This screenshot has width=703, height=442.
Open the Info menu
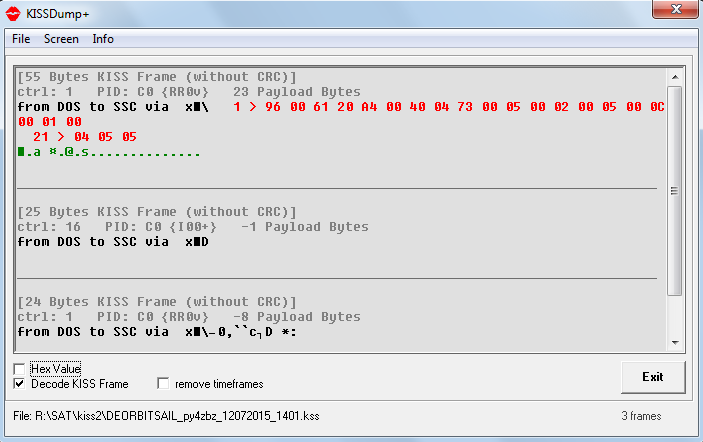(x=103, y=39)
